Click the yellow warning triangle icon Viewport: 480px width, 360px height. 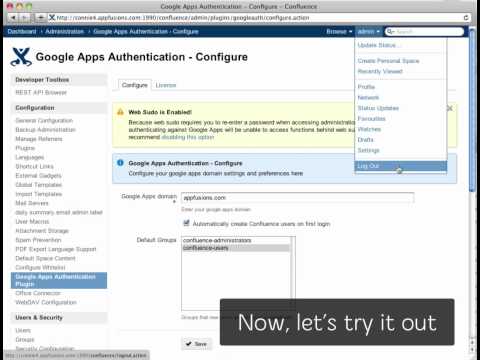point(120,112)
